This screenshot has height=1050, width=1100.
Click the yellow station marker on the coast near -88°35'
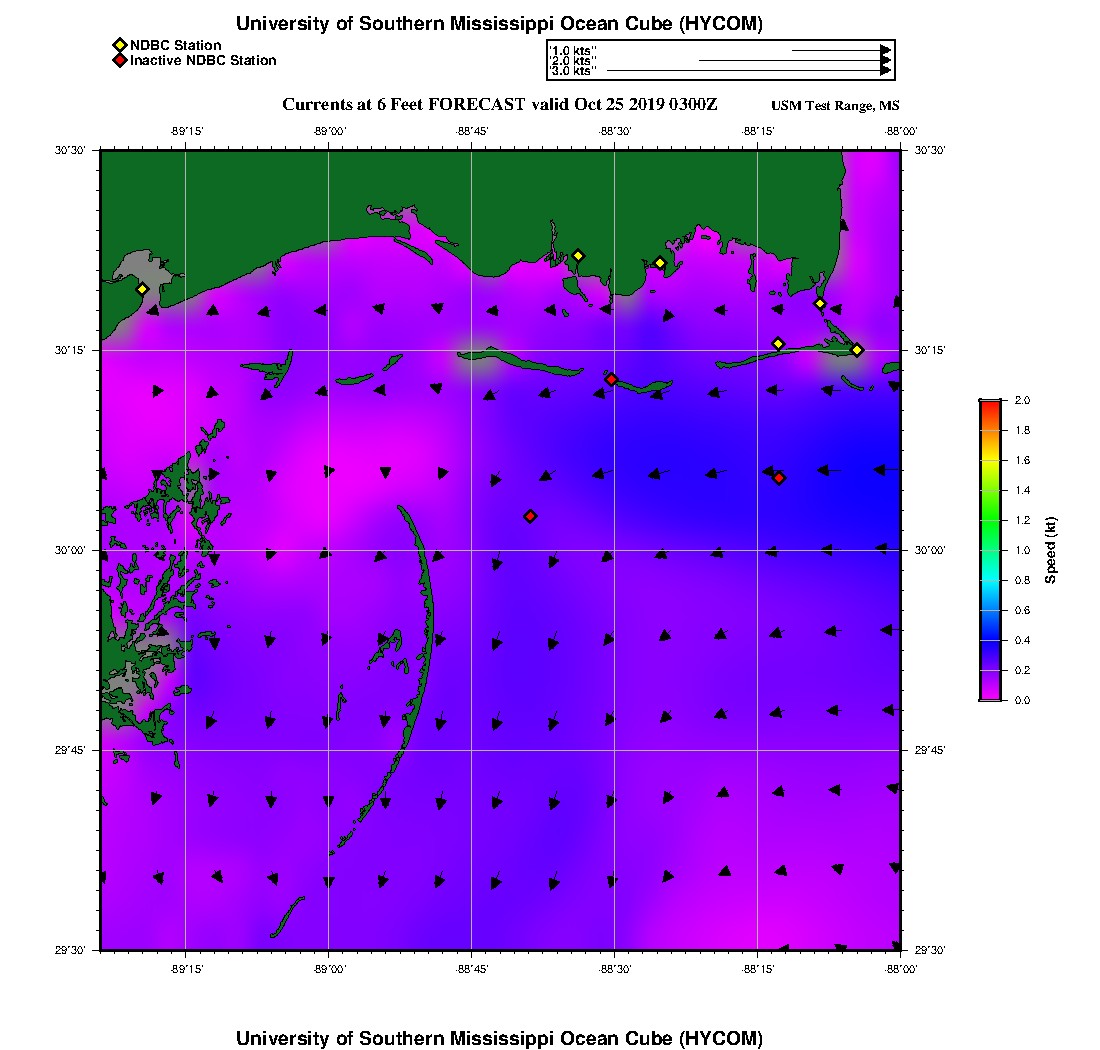(578, 256)
